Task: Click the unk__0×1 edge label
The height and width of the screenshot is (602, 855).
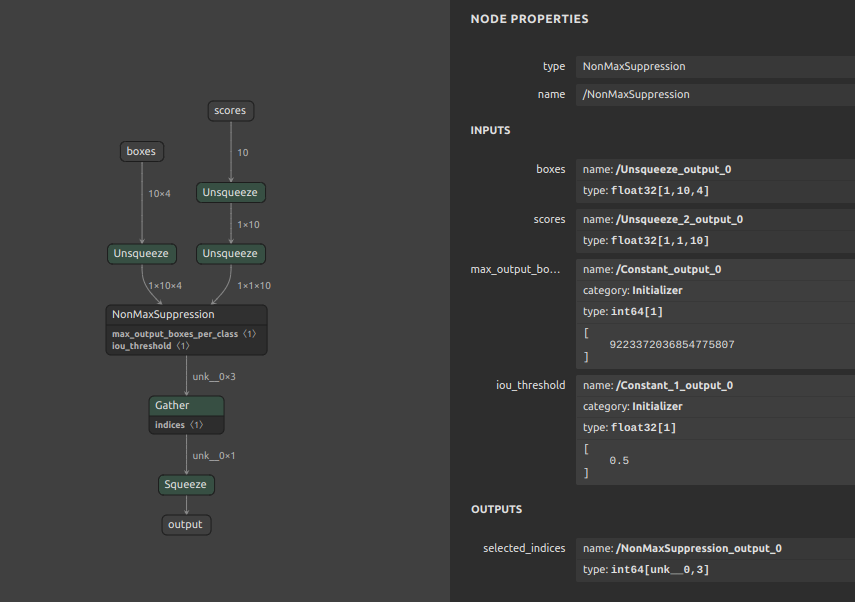Action: pos(214,456)
